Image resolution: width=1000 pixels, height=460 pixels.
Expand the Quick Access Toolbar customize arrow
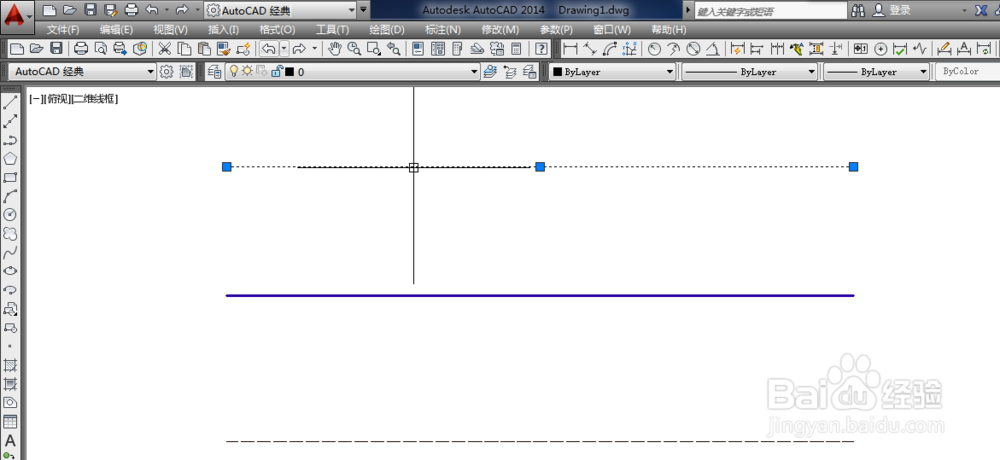click(x=364, y=10)
